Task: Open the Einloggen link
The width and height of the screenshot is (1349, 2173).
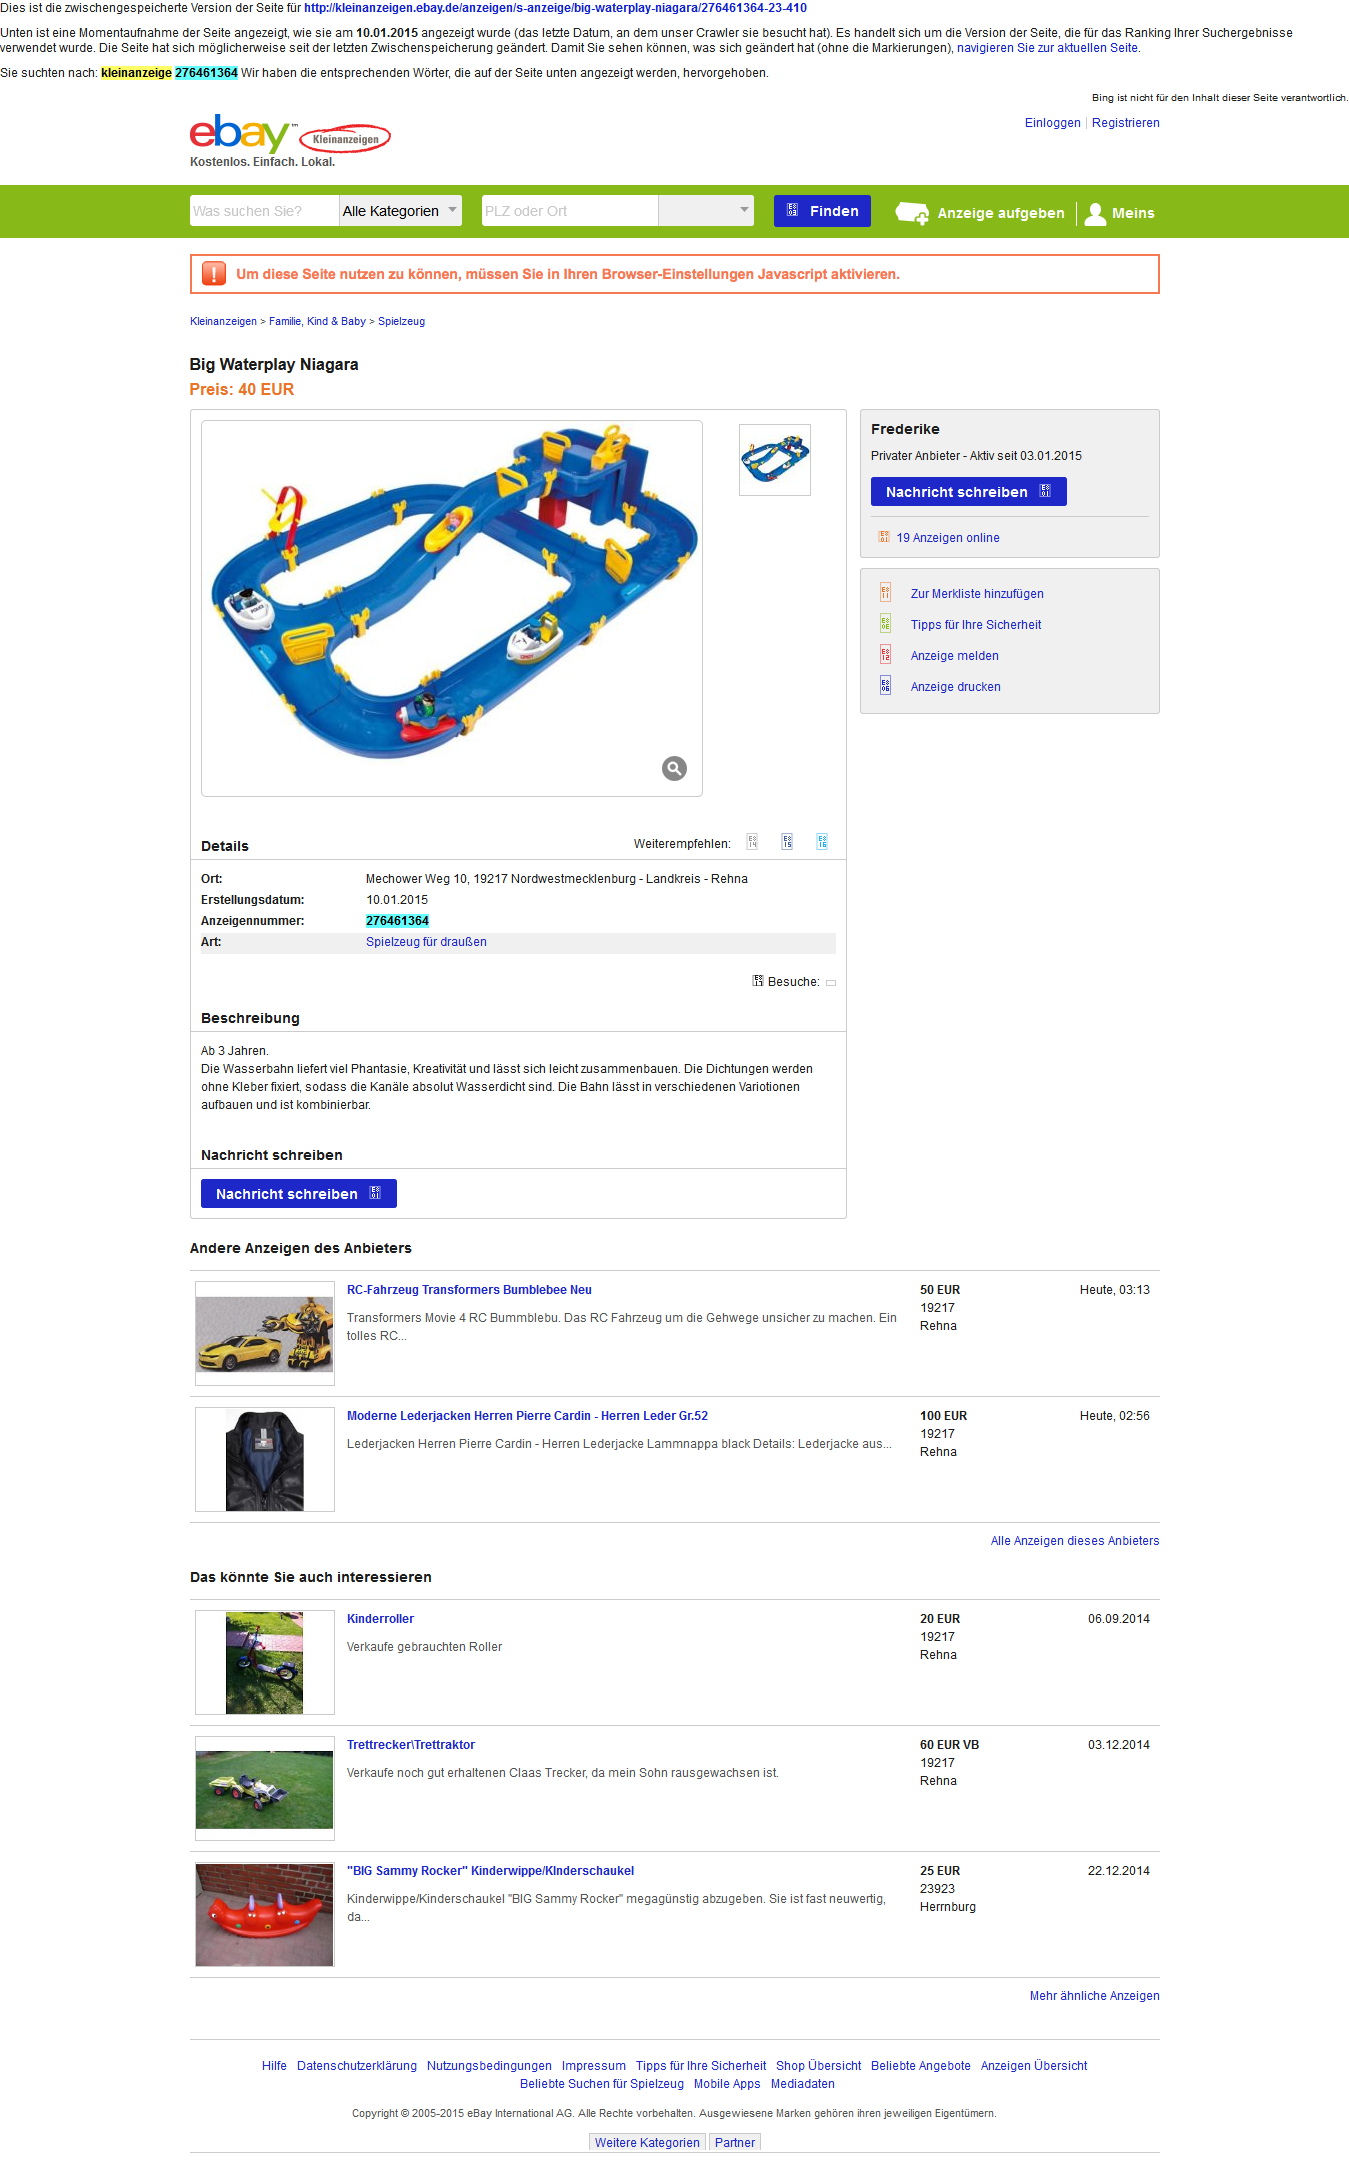Action: tap(1052, 123)
